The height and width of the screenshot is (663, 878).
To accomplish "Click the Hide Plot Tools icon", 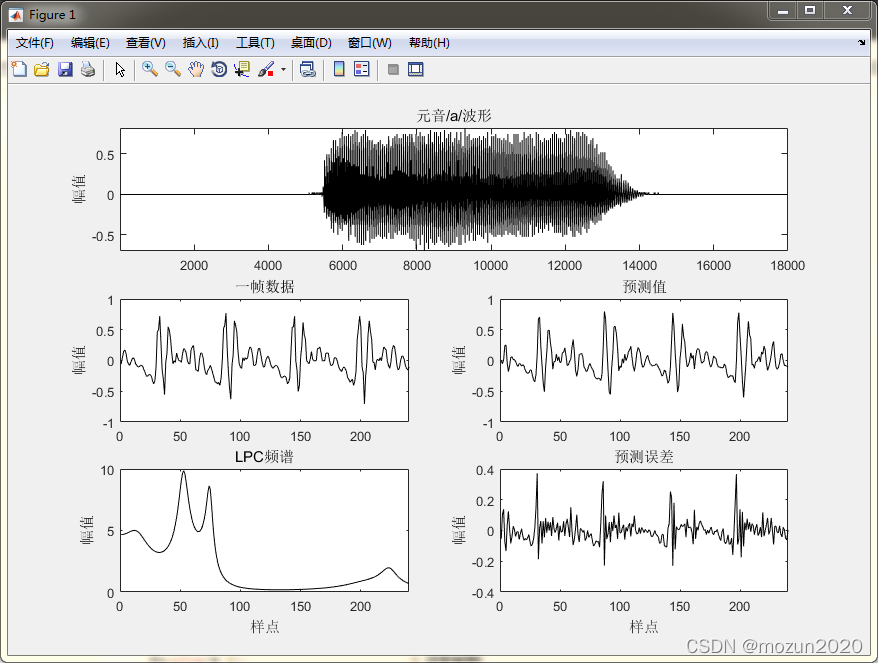I will coord(393,69).
